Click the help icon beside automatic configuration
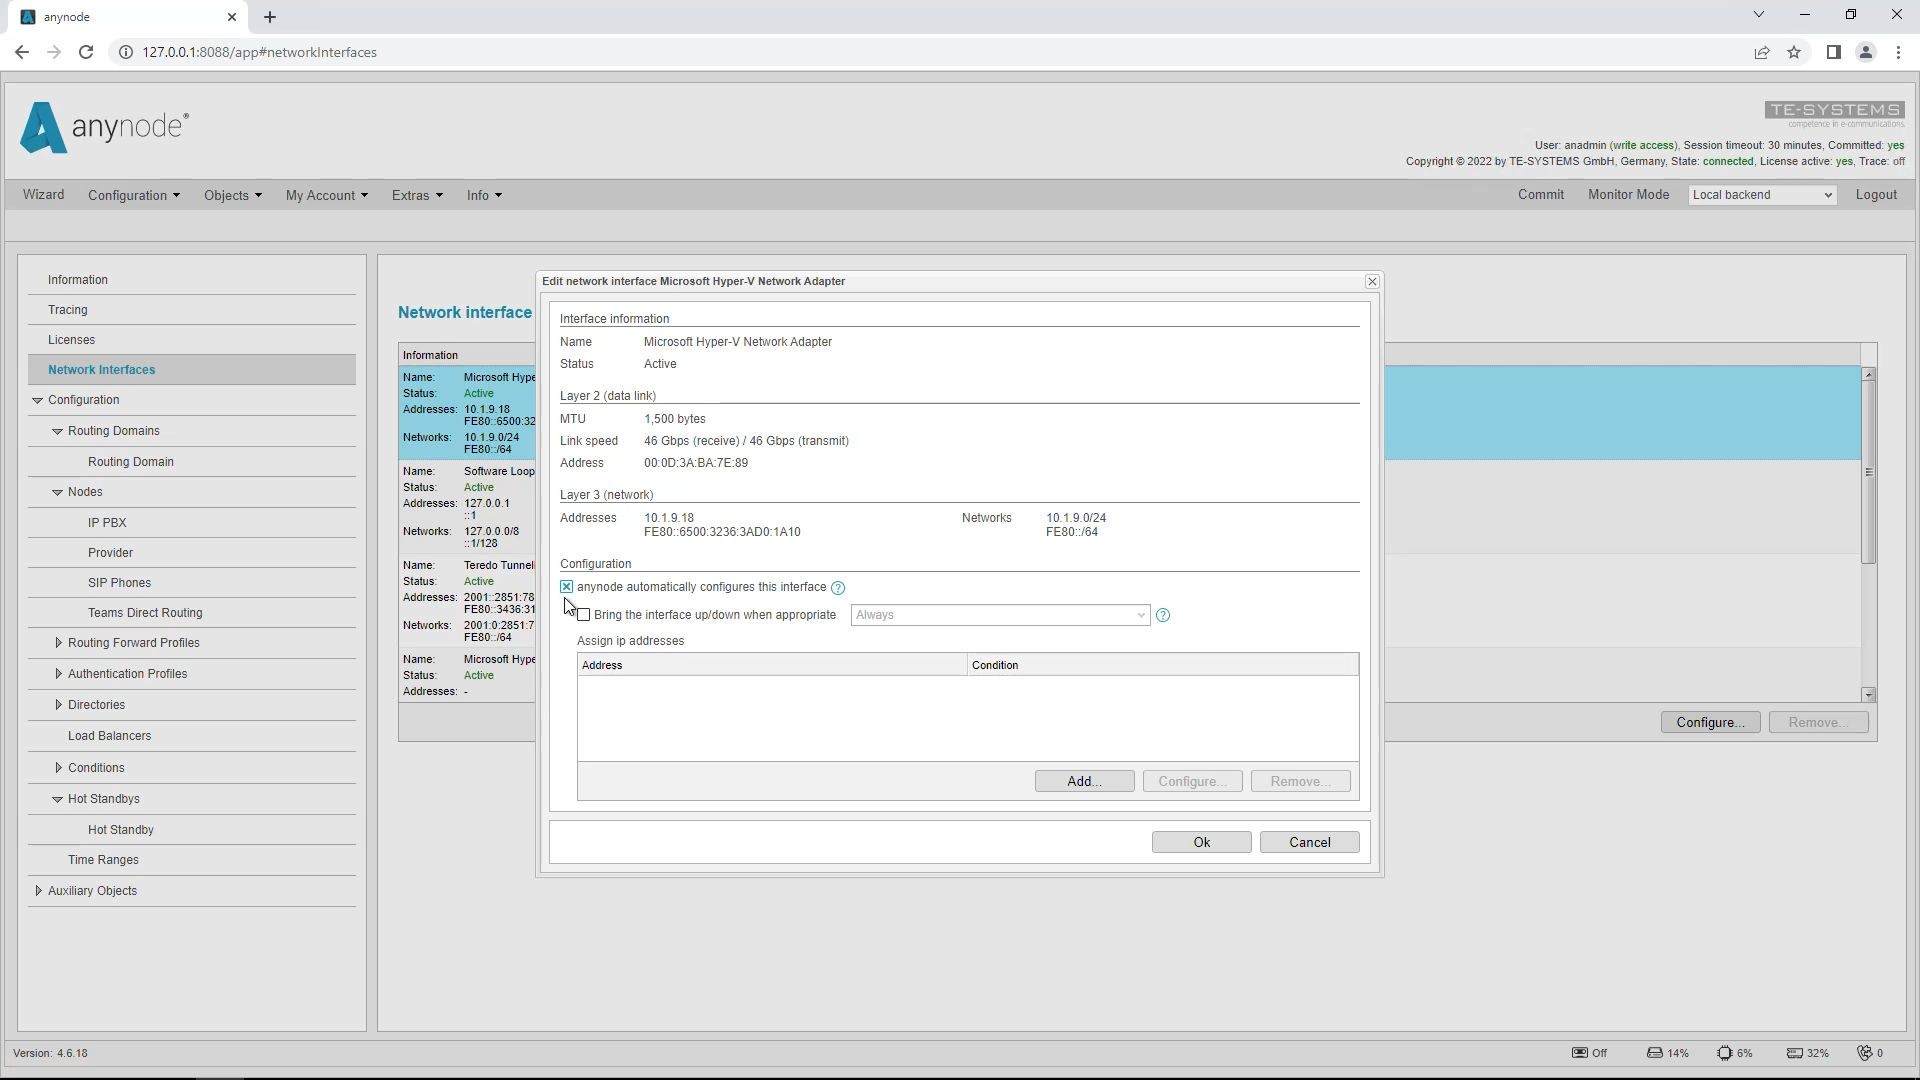The image size is (1920, 1080). [x=838, y=588]
